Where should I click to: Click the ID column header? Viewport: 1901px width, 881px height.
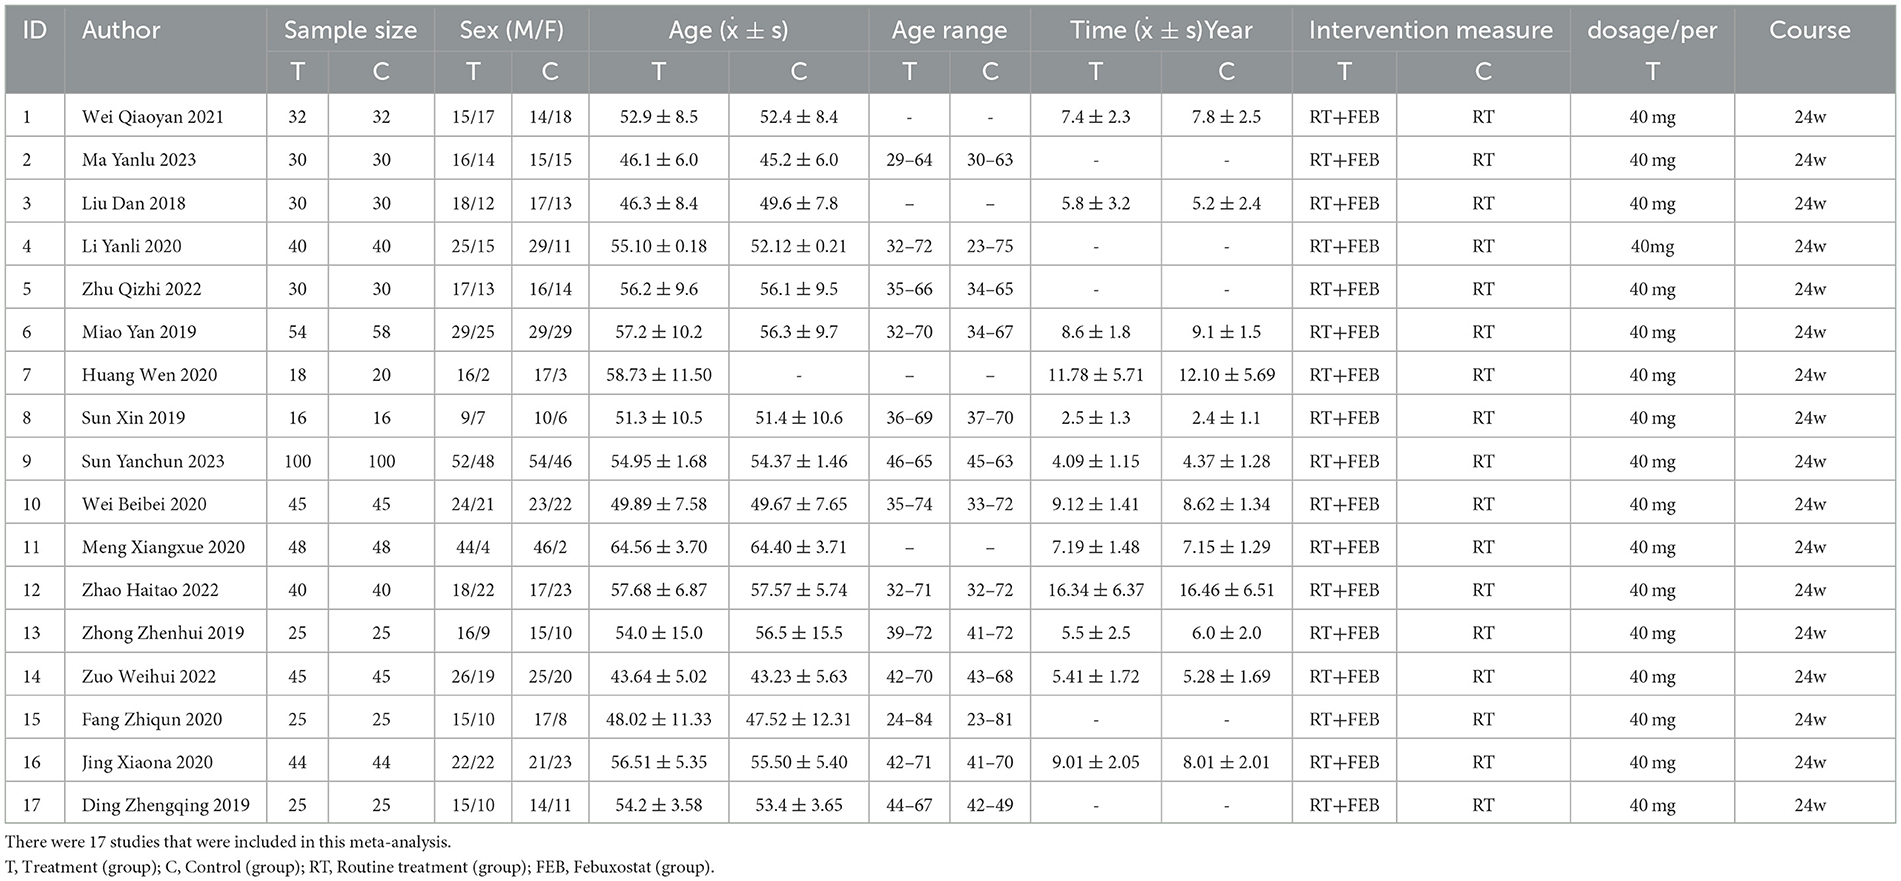coord(34,31)
